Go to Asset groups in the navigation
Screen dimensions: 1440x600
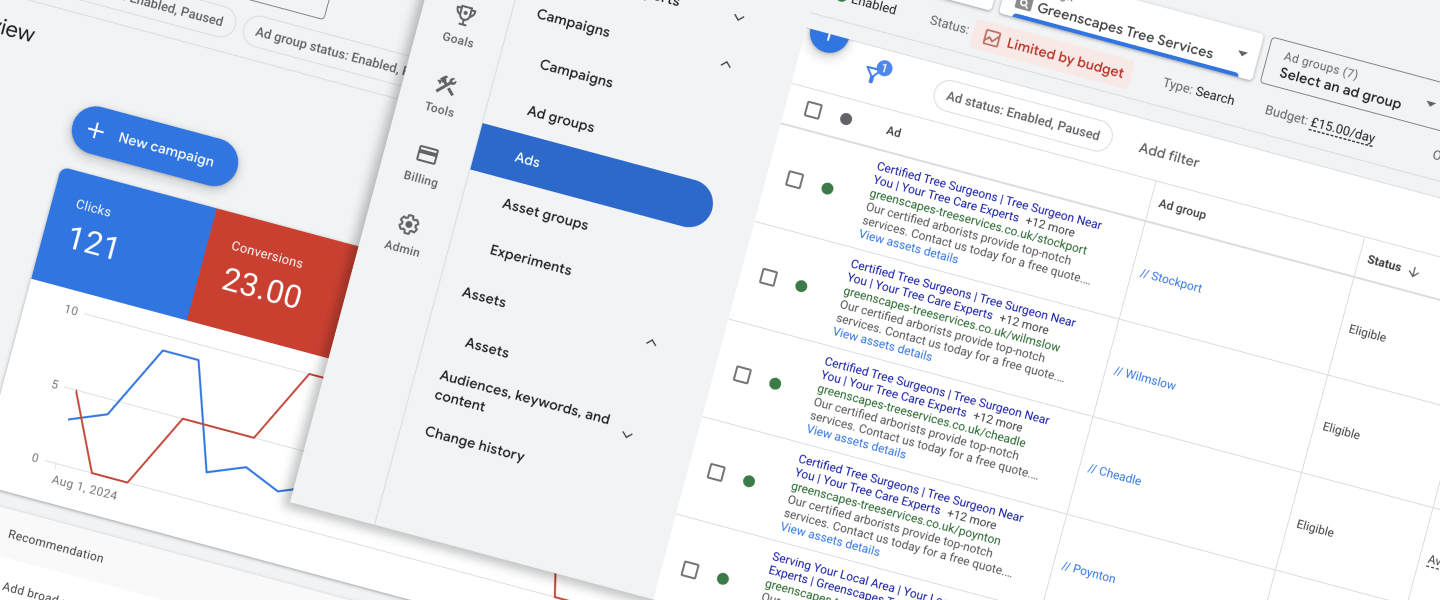[545, 213]
